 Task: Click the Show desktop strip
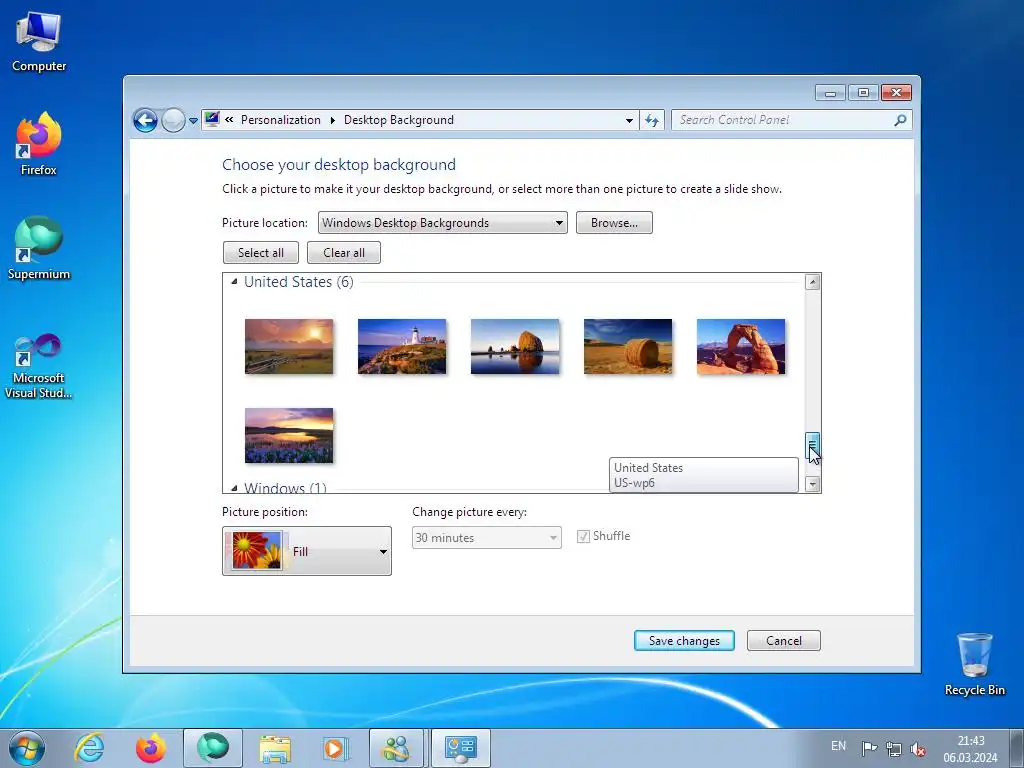tap(1017, 748)
